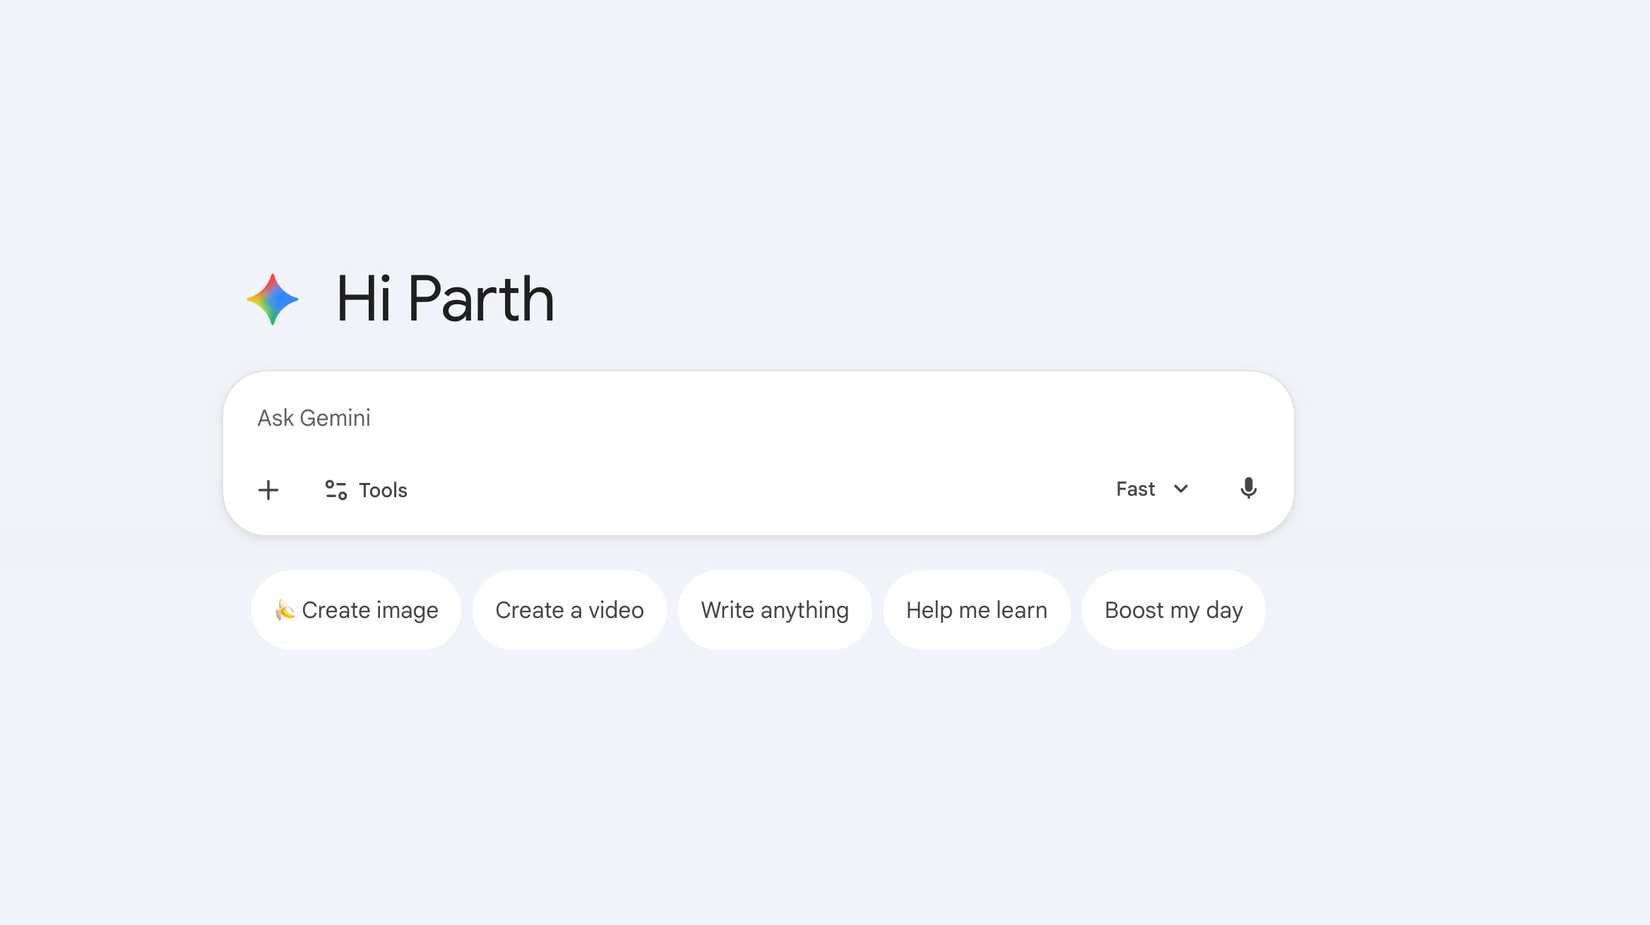Click the Gemini sparkle logo beside the greeting
This screenshot has width=1650, height=925.
tap(272, 298)
